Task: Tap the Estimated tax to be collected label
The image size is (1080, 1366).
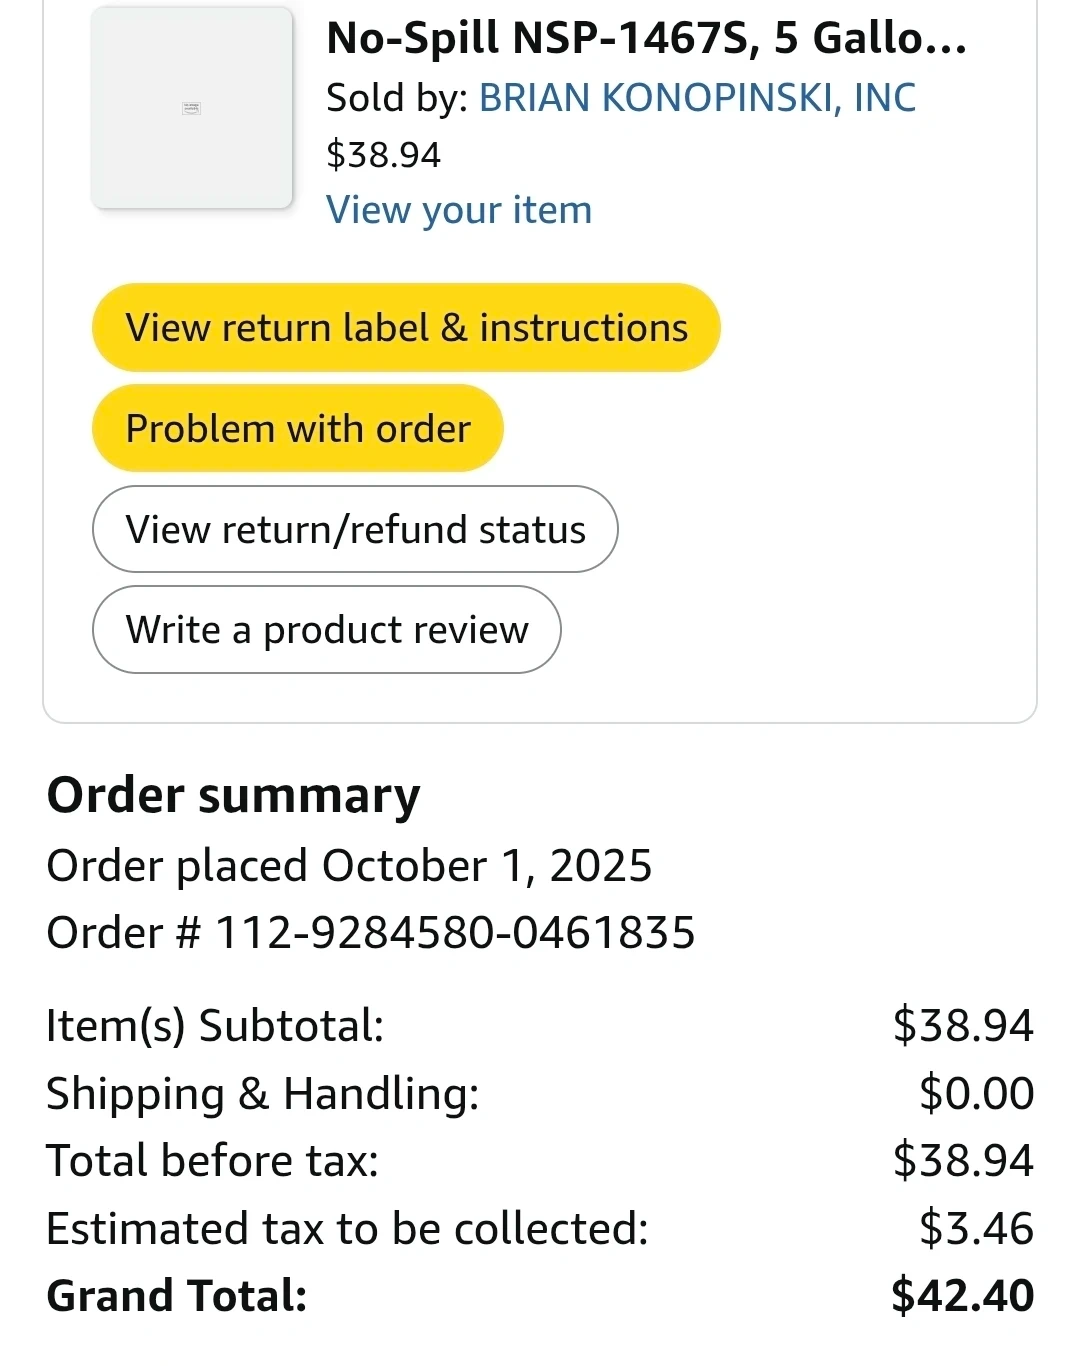Action: (347, 1229)
